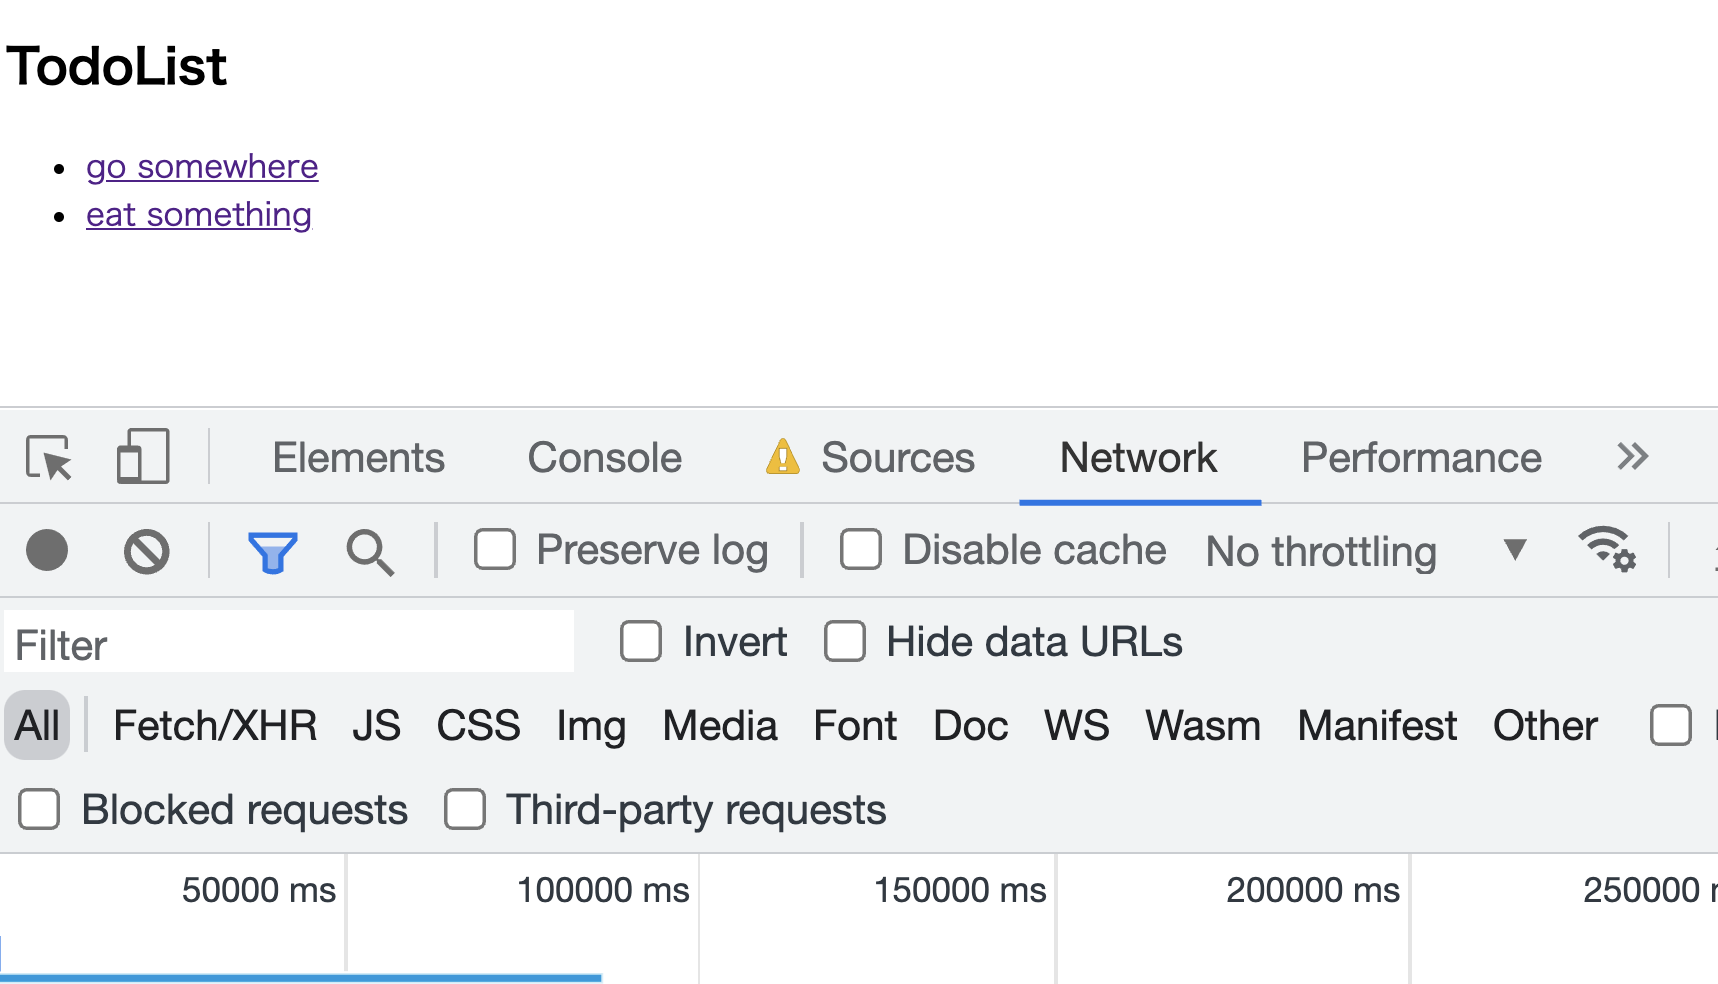Open network conditions Wi-Fi gear icon
1718x984 pixels.
[x=1606, y=549]
